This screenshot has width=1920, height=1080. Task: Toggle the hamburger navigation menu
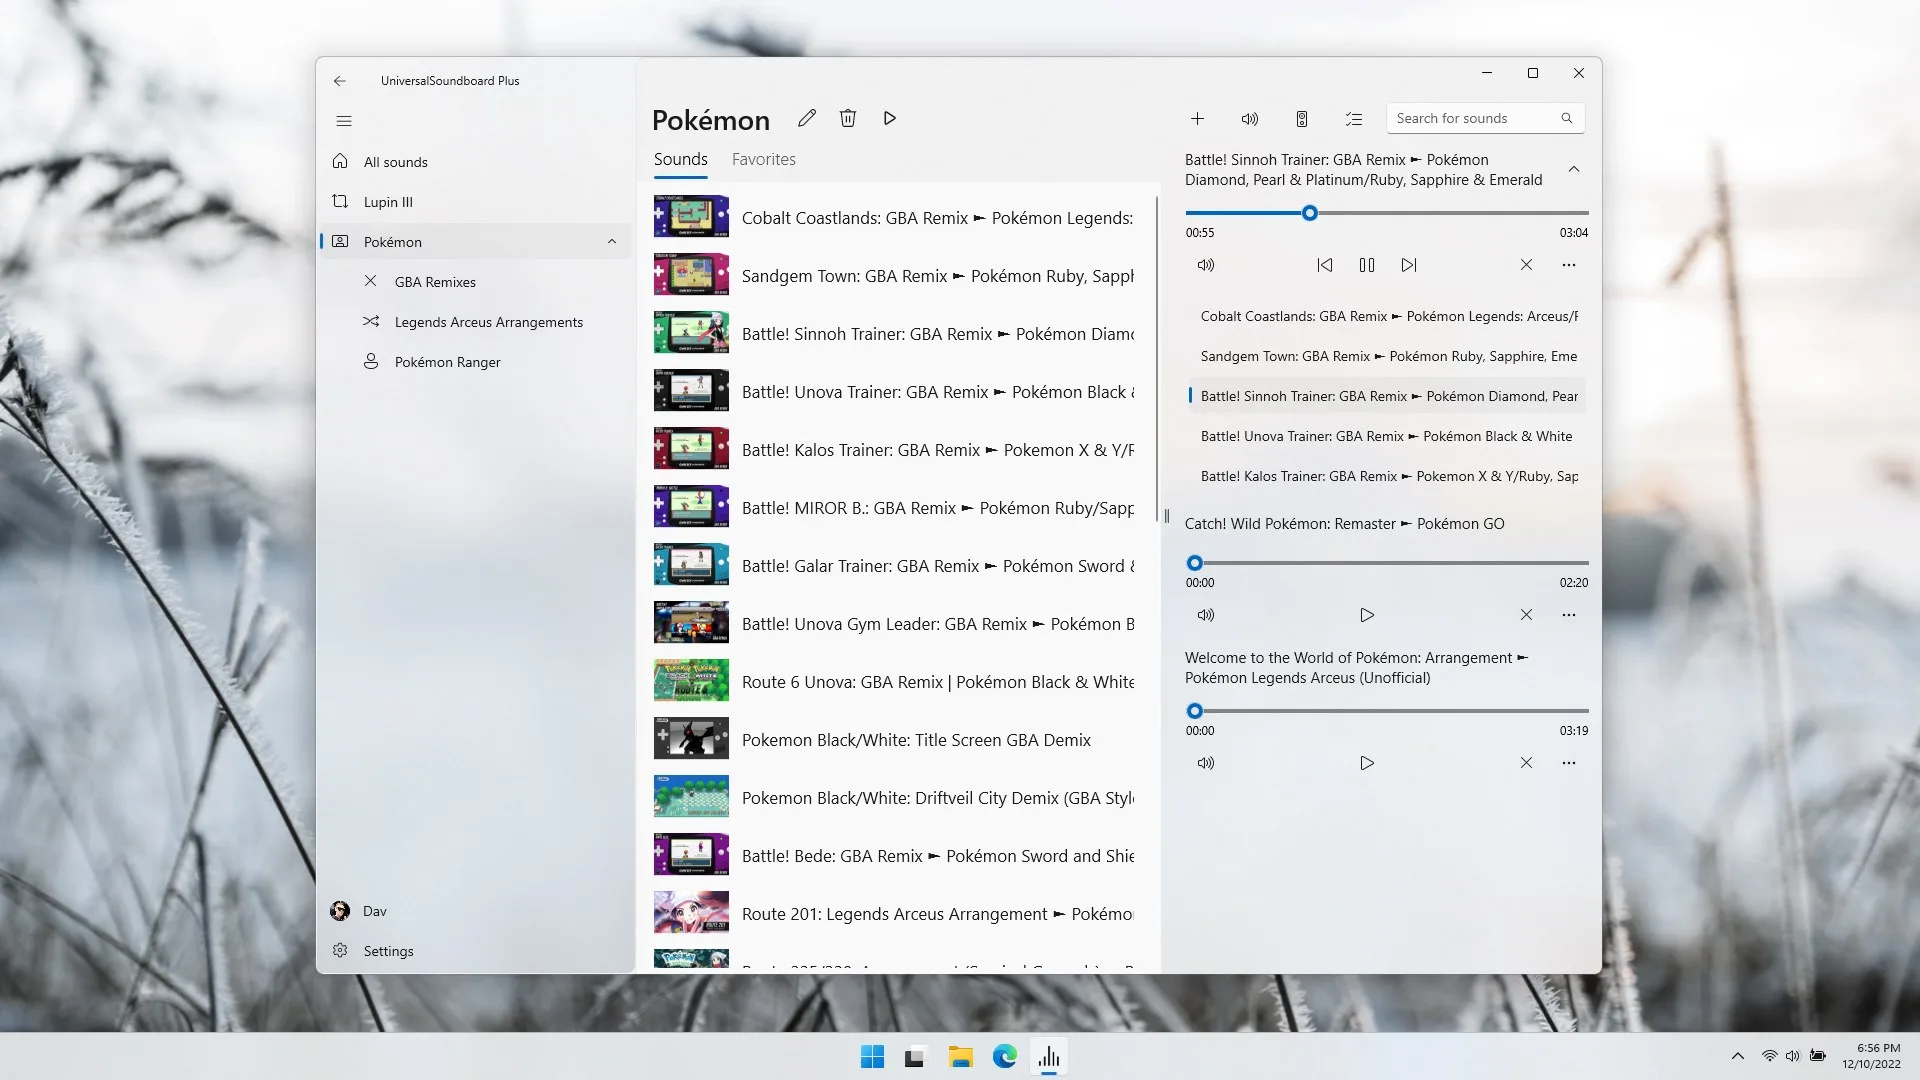344,121
